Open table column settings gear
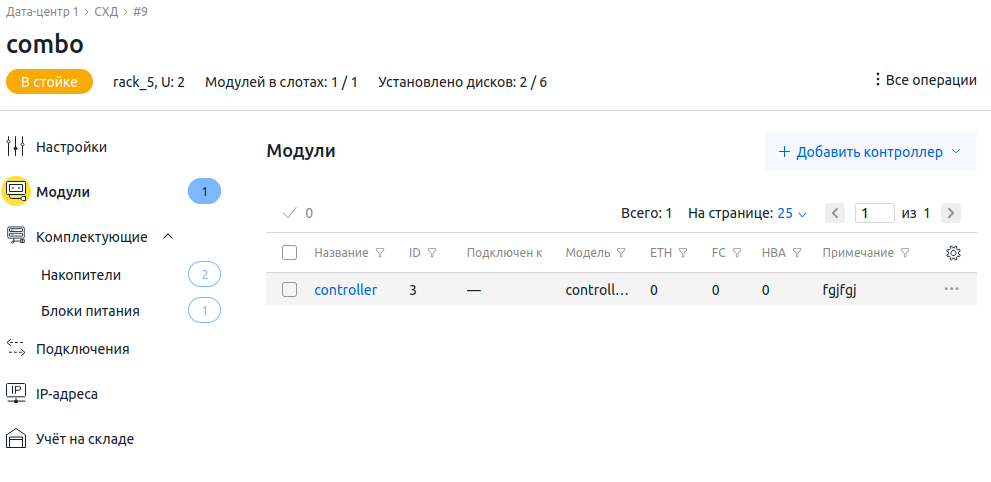The width and height of the screenshot is (991, 482). pos(953,253)
